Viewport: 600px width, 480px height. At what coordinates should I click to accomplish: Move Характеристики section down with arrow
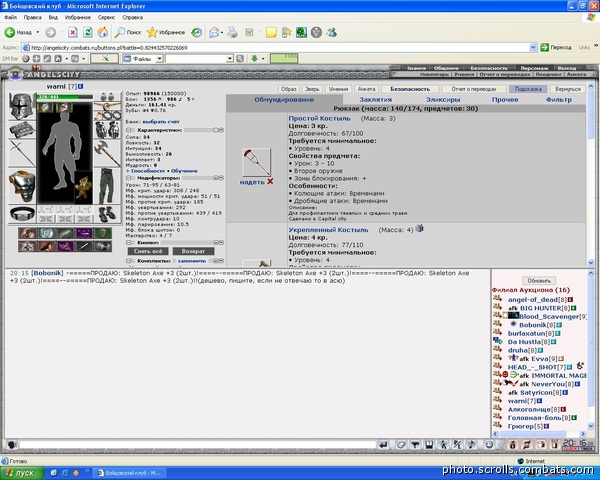click(221, 130)
